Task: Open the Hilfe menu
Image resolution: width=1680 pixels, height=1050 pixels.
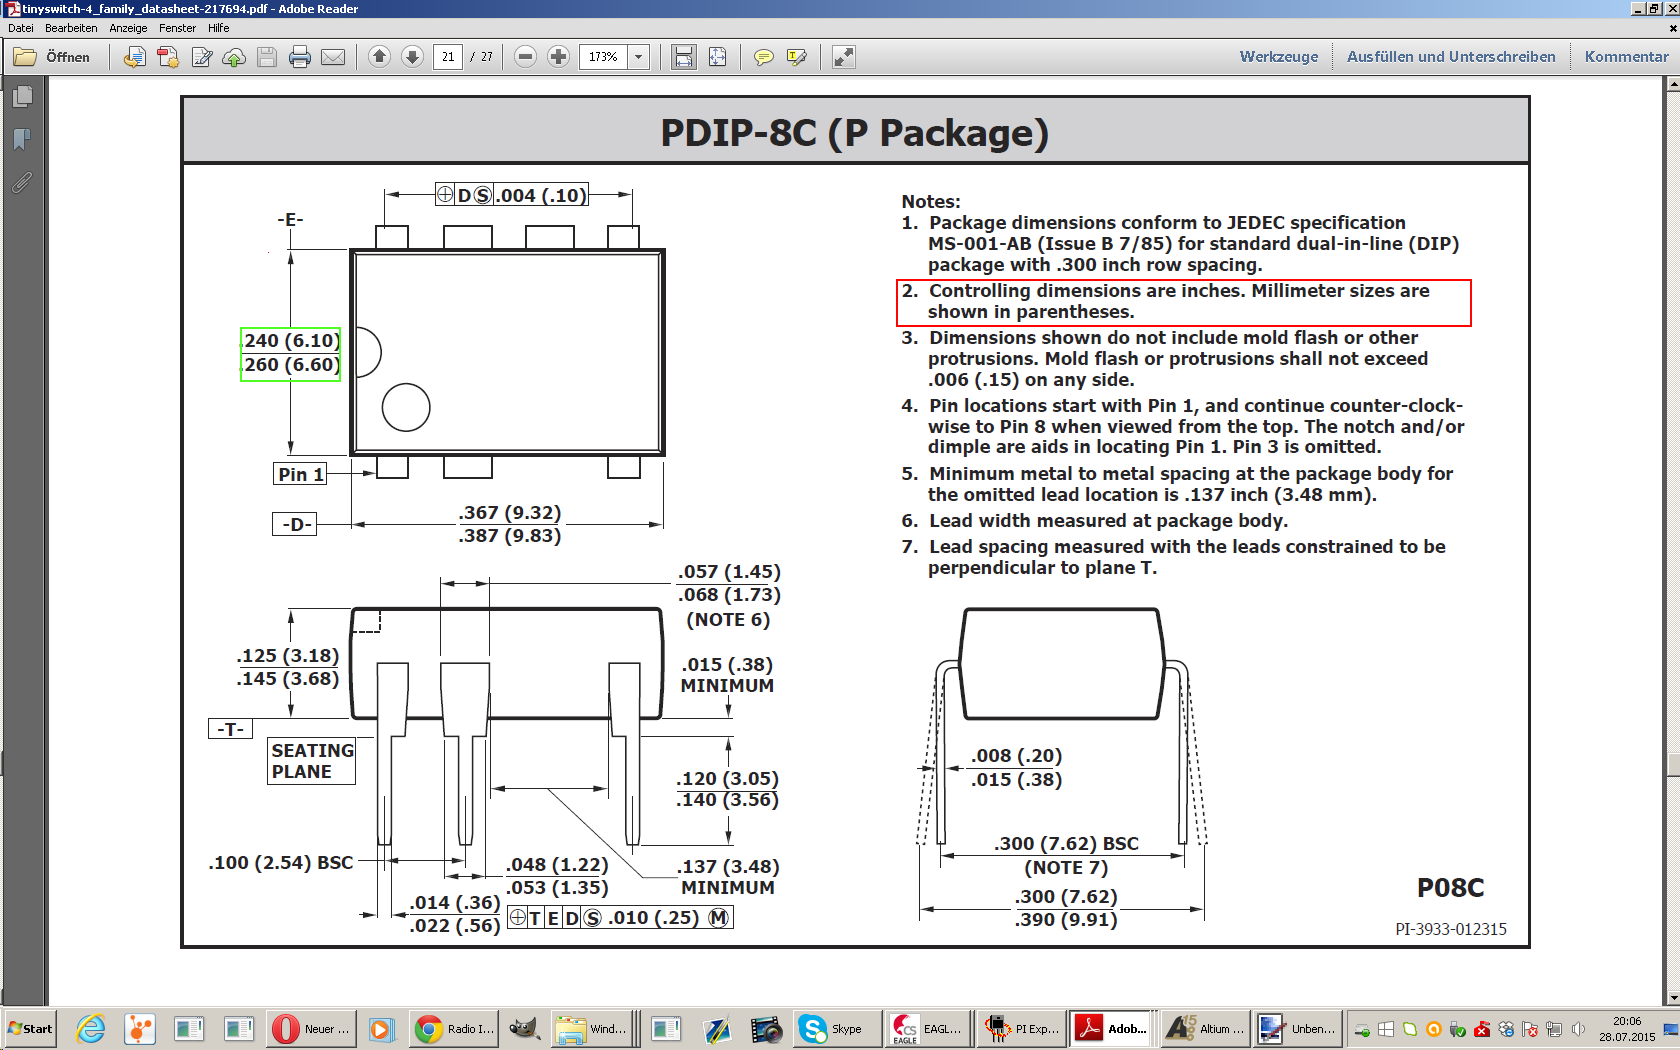Action: pos(218,28)
